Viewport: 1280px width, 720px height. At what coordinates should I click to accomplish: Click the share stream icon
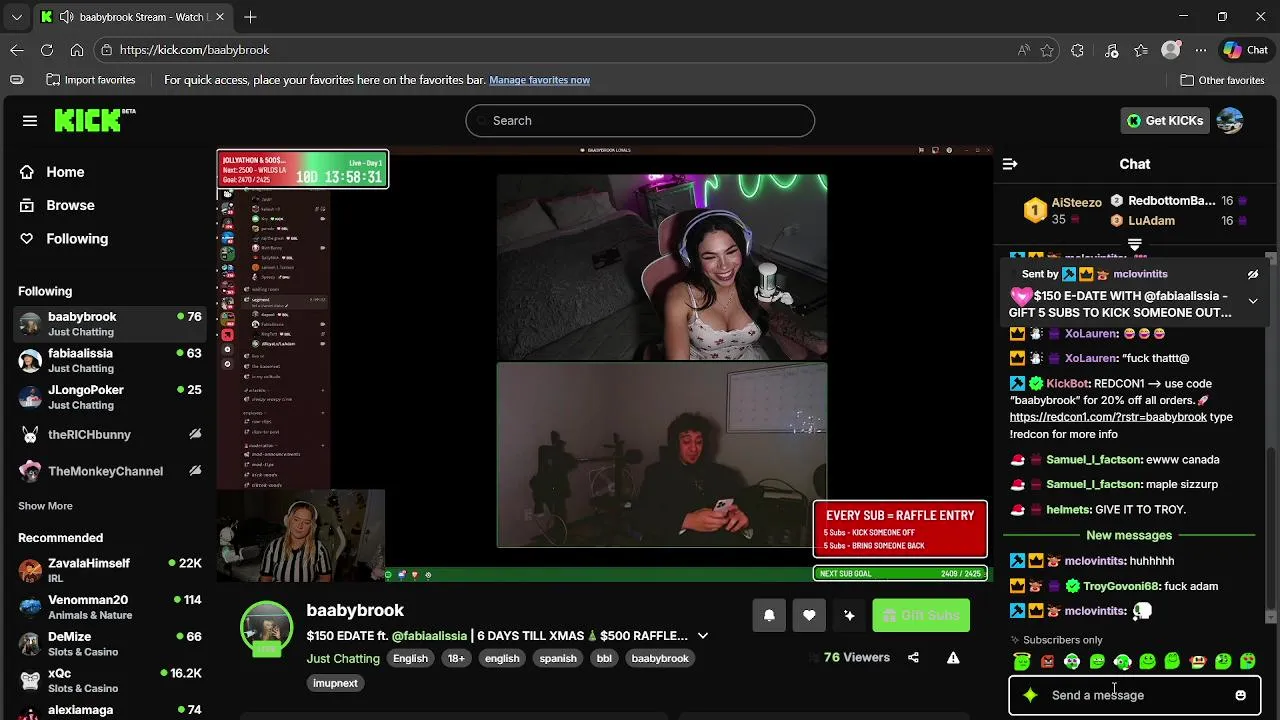pyautogui.click(x=913, y=658)
